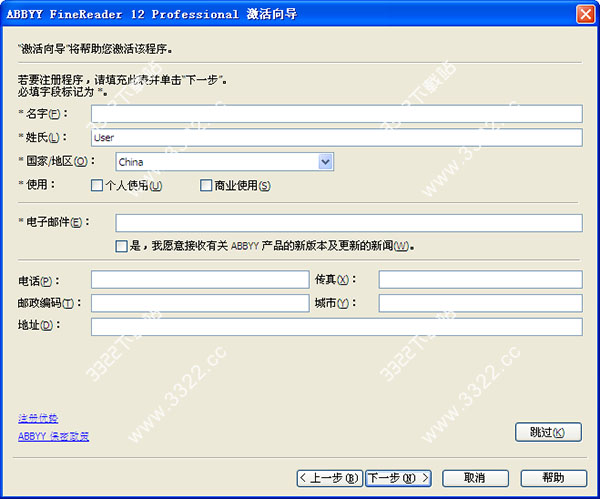
Task: Check the 商业使用 checkbox
Action: tap(206, 186)
